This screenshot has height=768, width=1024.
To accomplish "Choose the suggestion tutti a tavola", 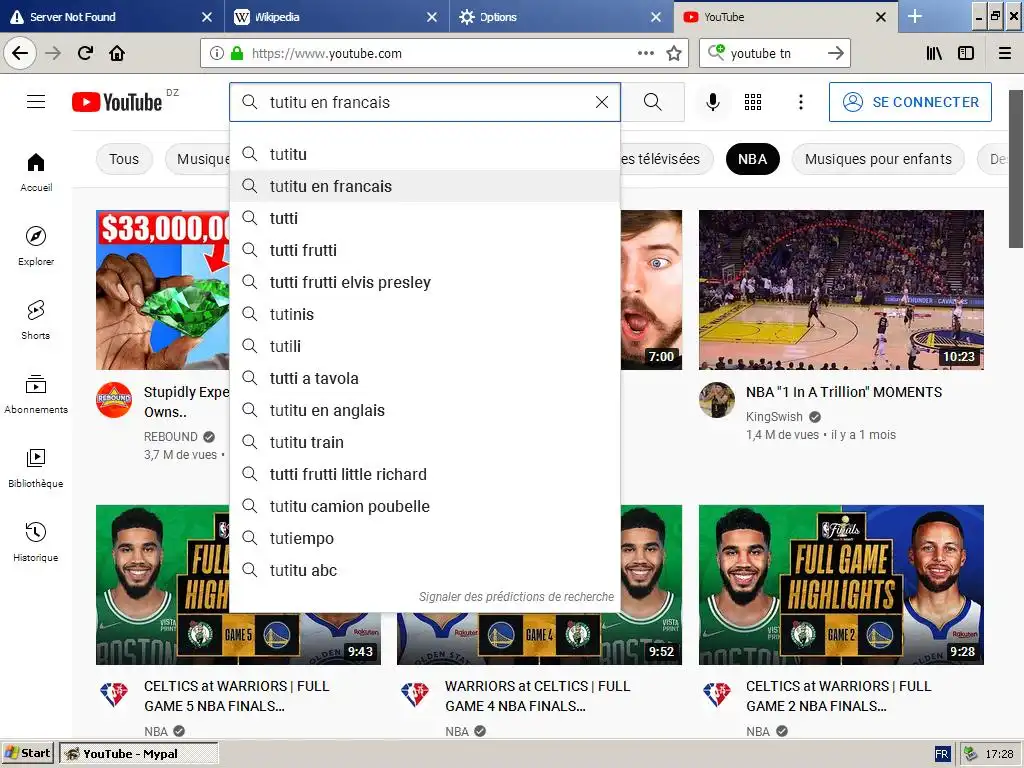I will pos(425,378).
